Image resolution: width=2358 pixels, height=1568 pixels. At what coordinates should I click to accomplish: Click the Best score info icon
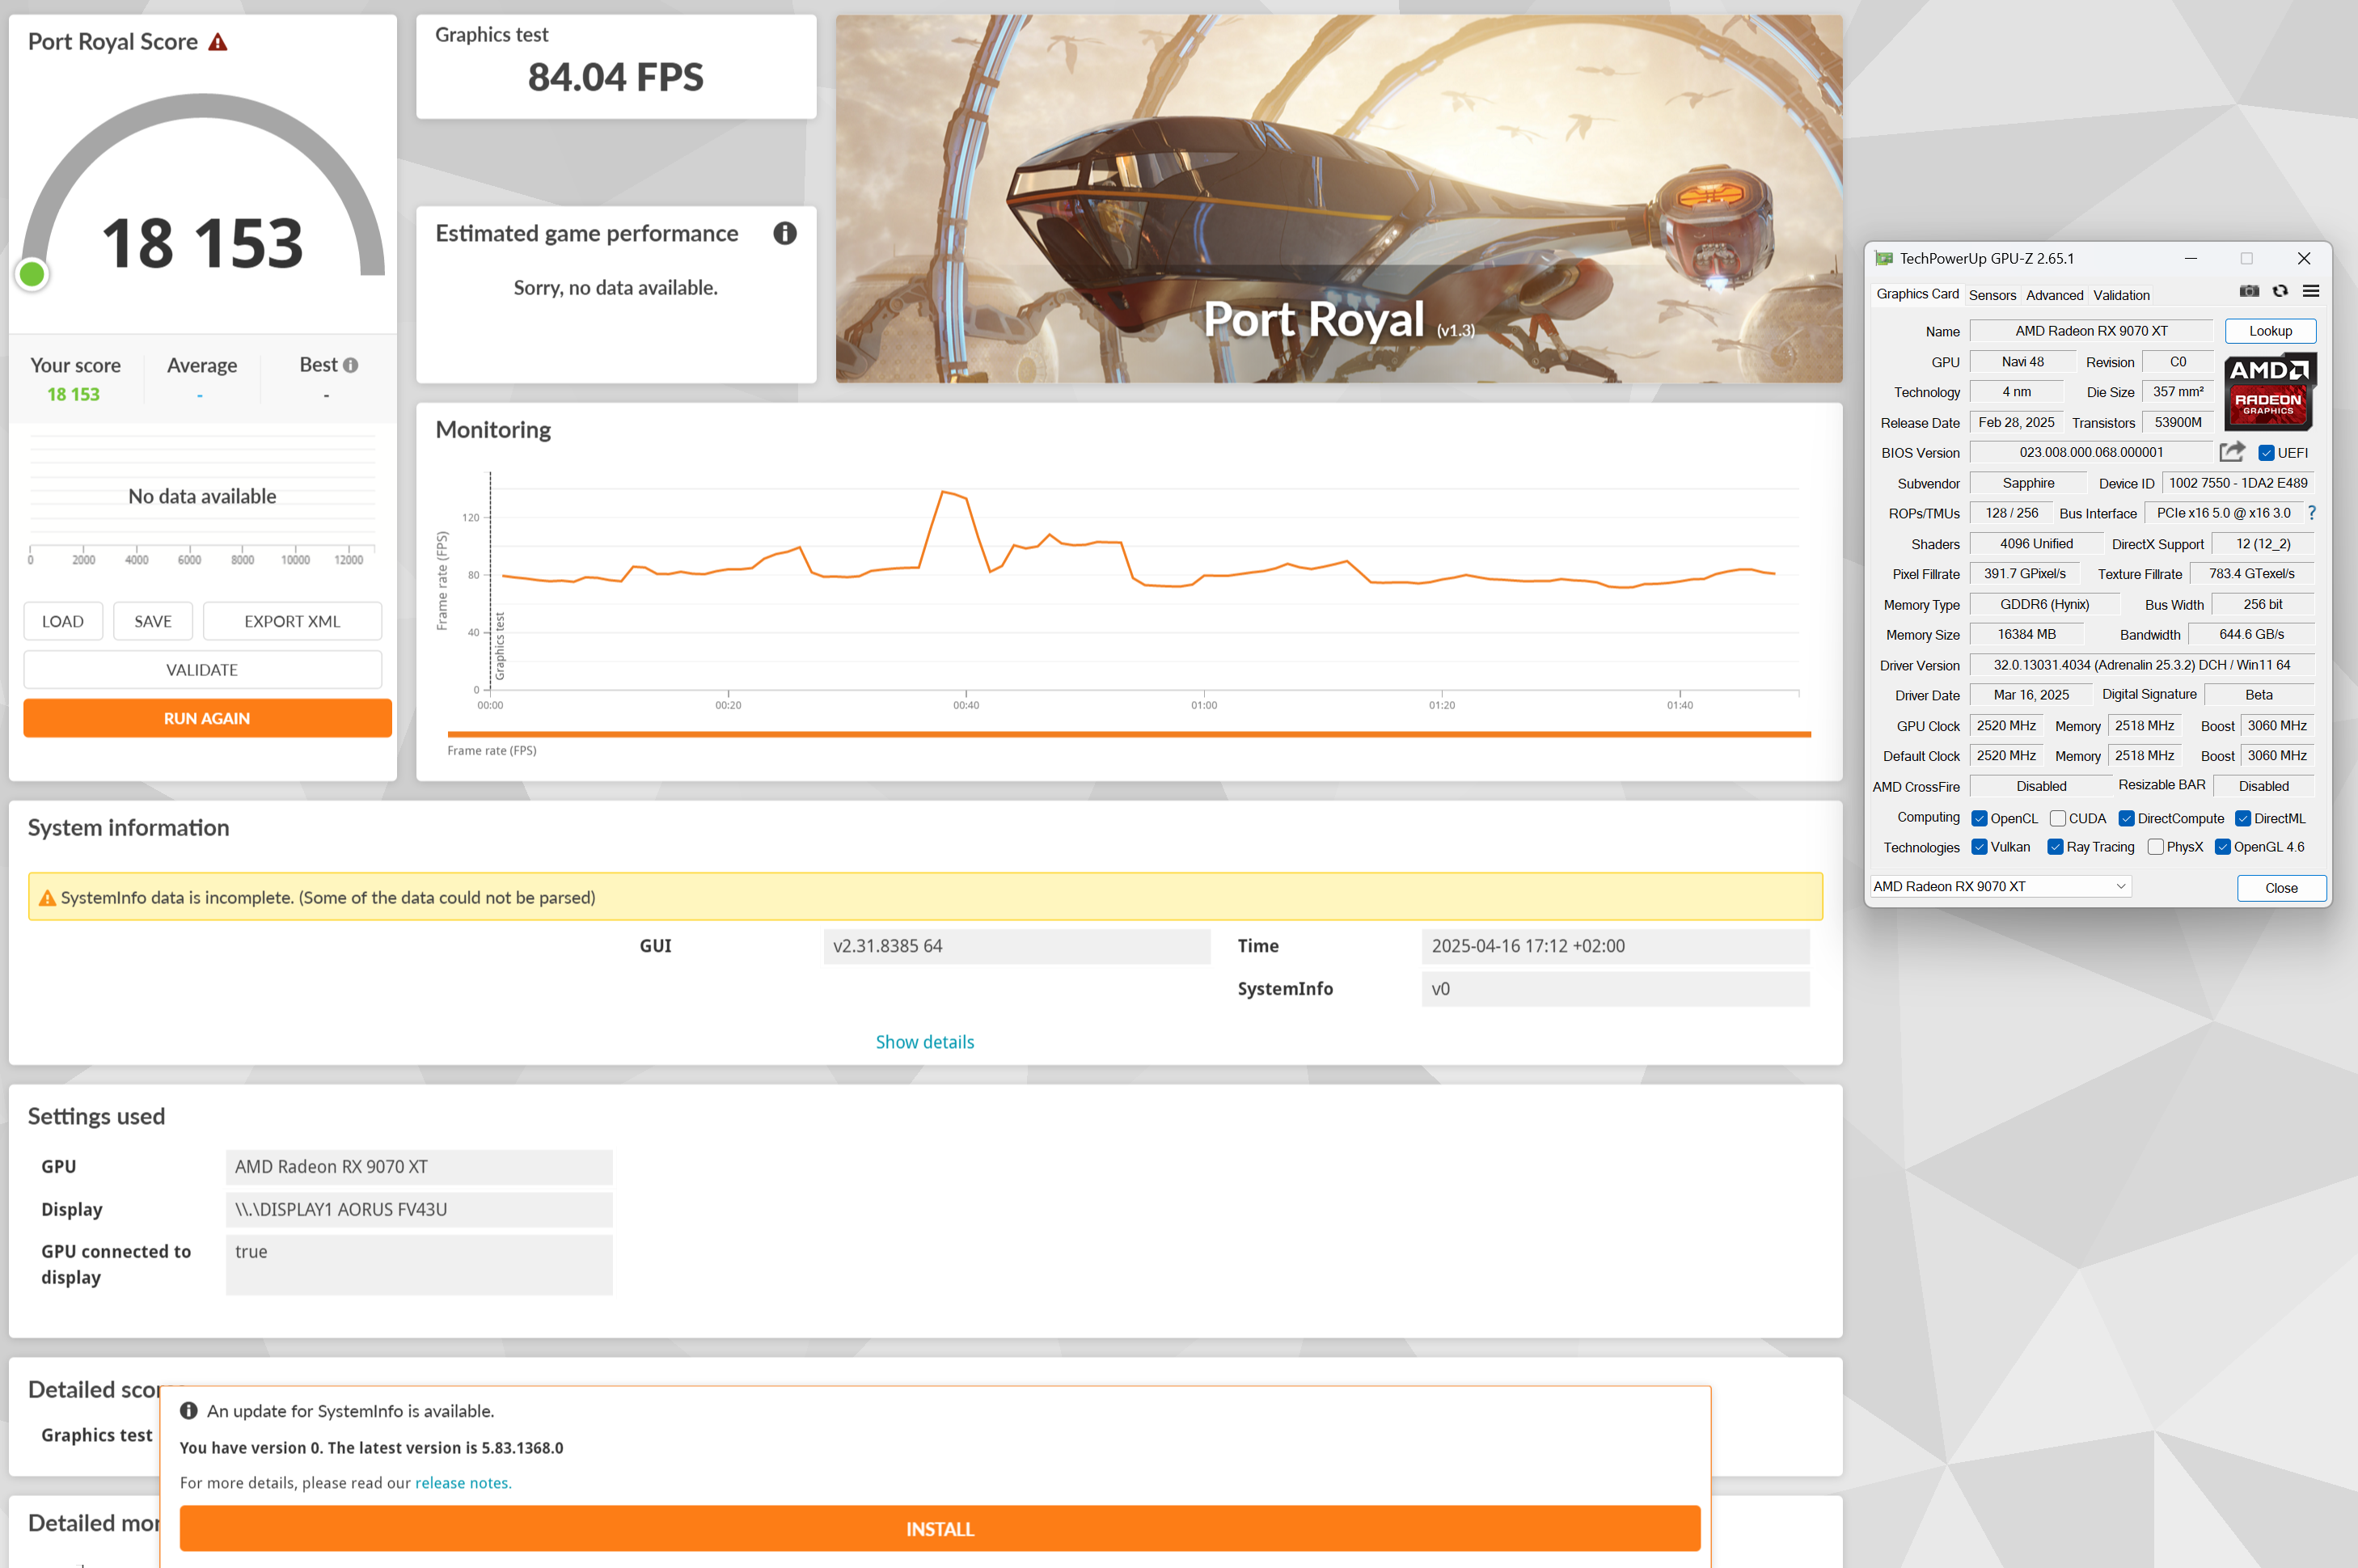click(x=351, y=365)
